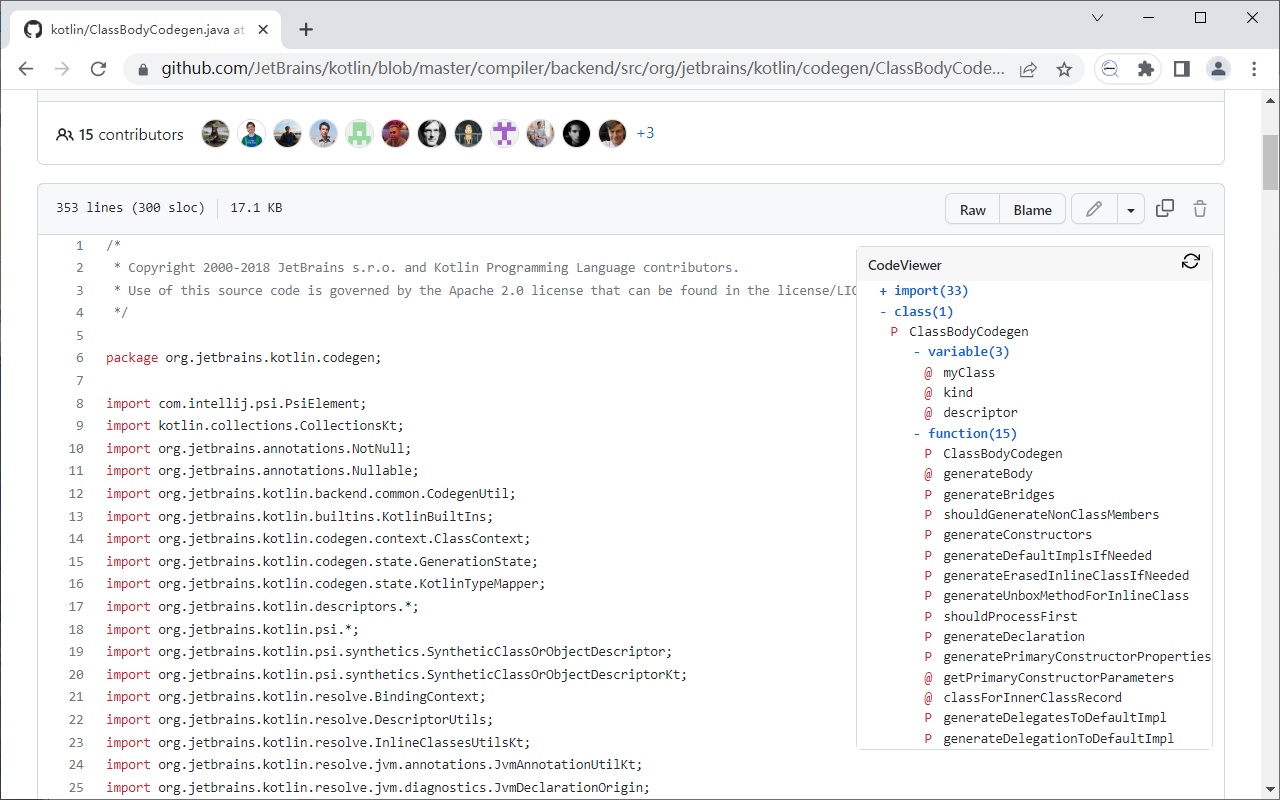
Task: Delete the file using the trash icon
Action: pyautogui.click(x=1199, y=208)
